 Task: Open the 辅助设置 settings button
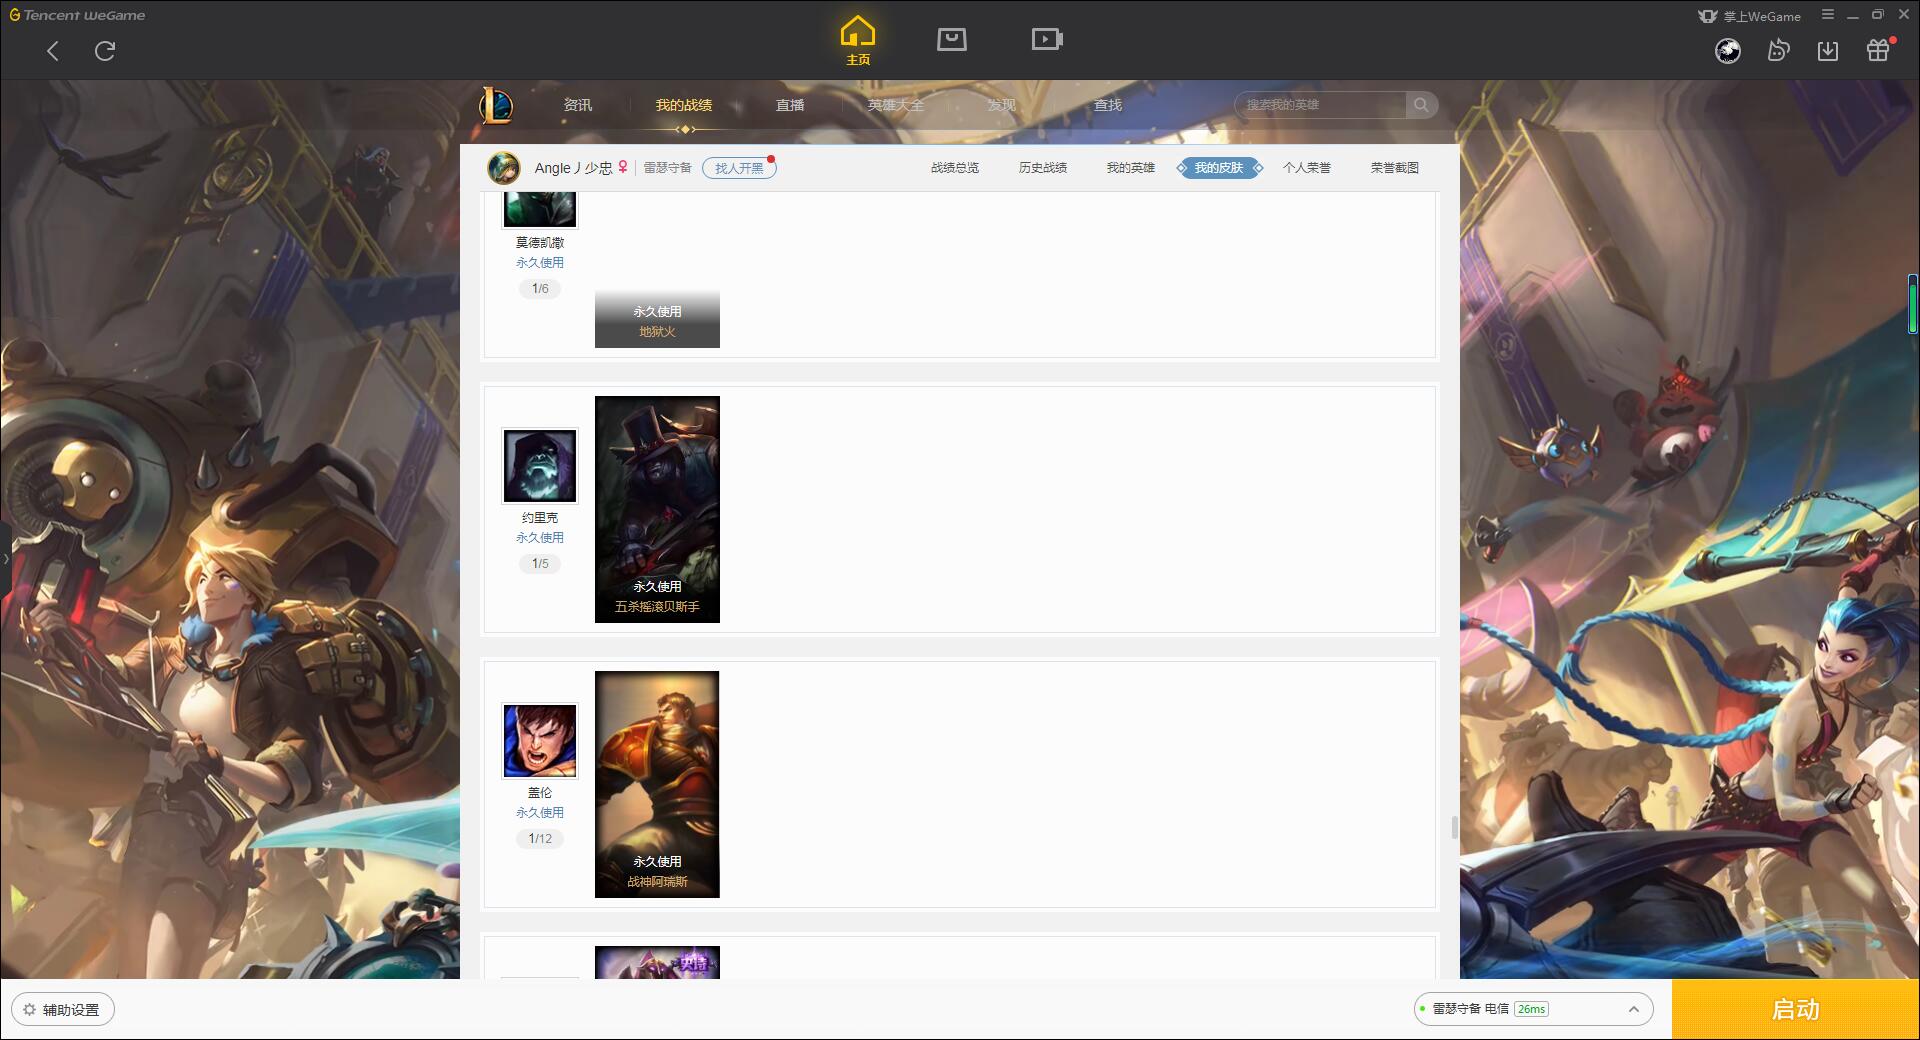click(63, 1009)
